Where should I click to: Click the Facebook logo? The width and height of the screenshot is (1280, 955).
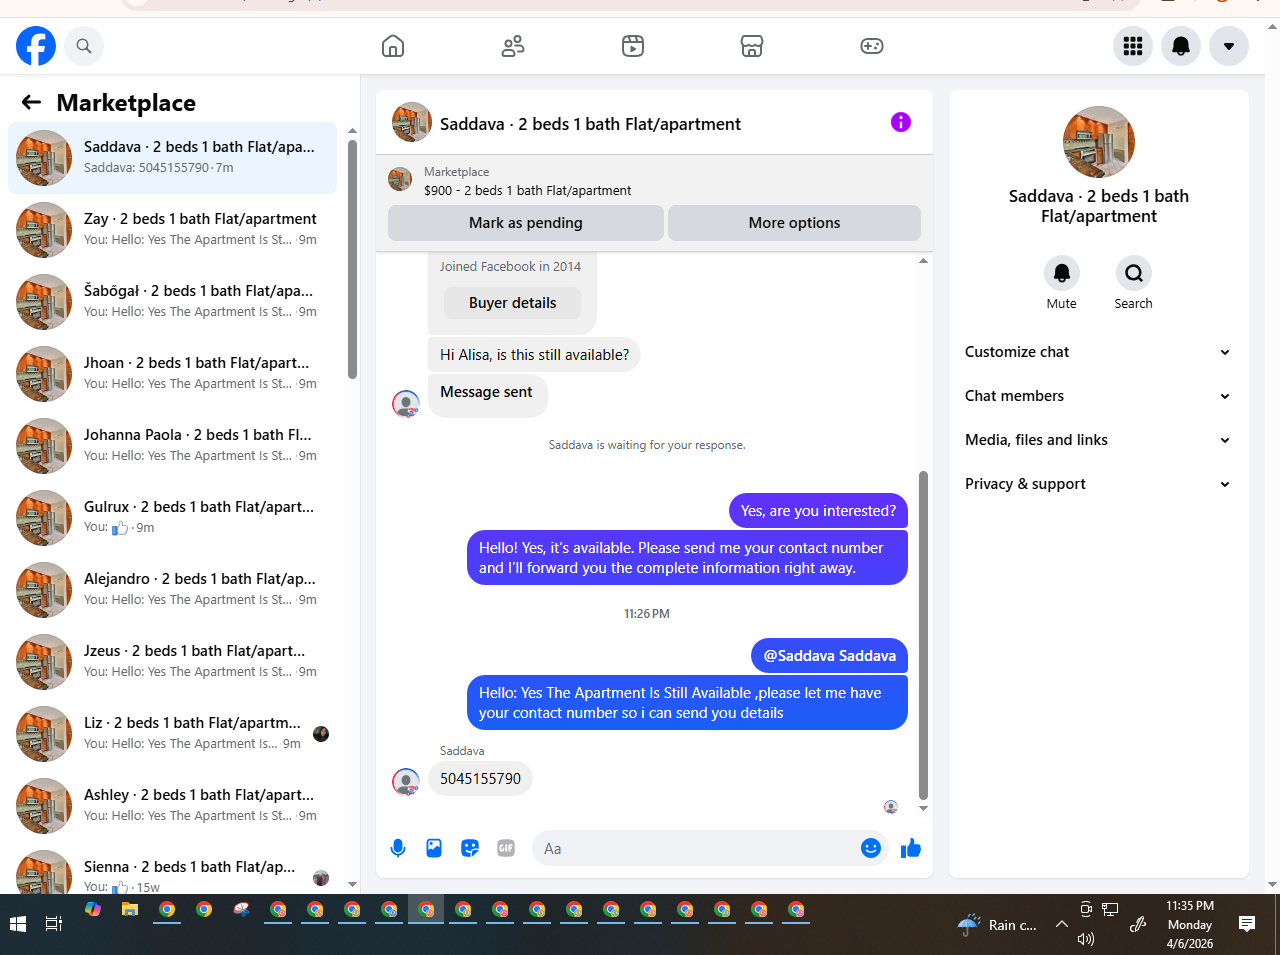(x=36, y=46)
